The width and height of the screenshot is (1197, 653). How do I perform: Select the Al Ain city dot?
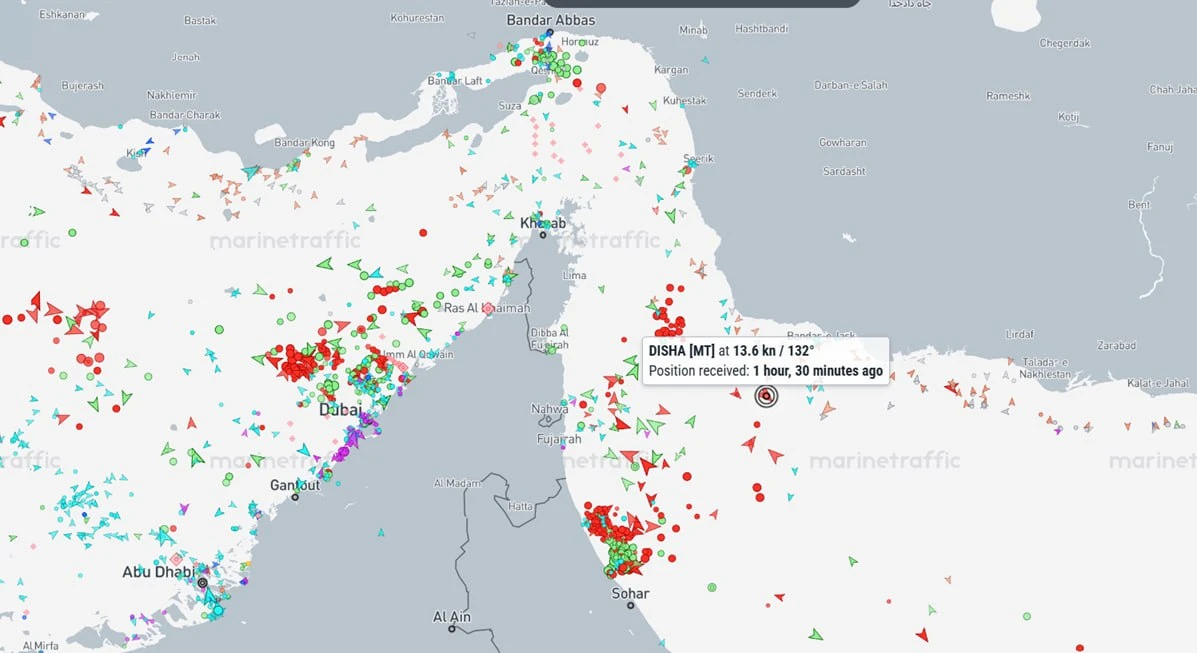click(452, 629)
